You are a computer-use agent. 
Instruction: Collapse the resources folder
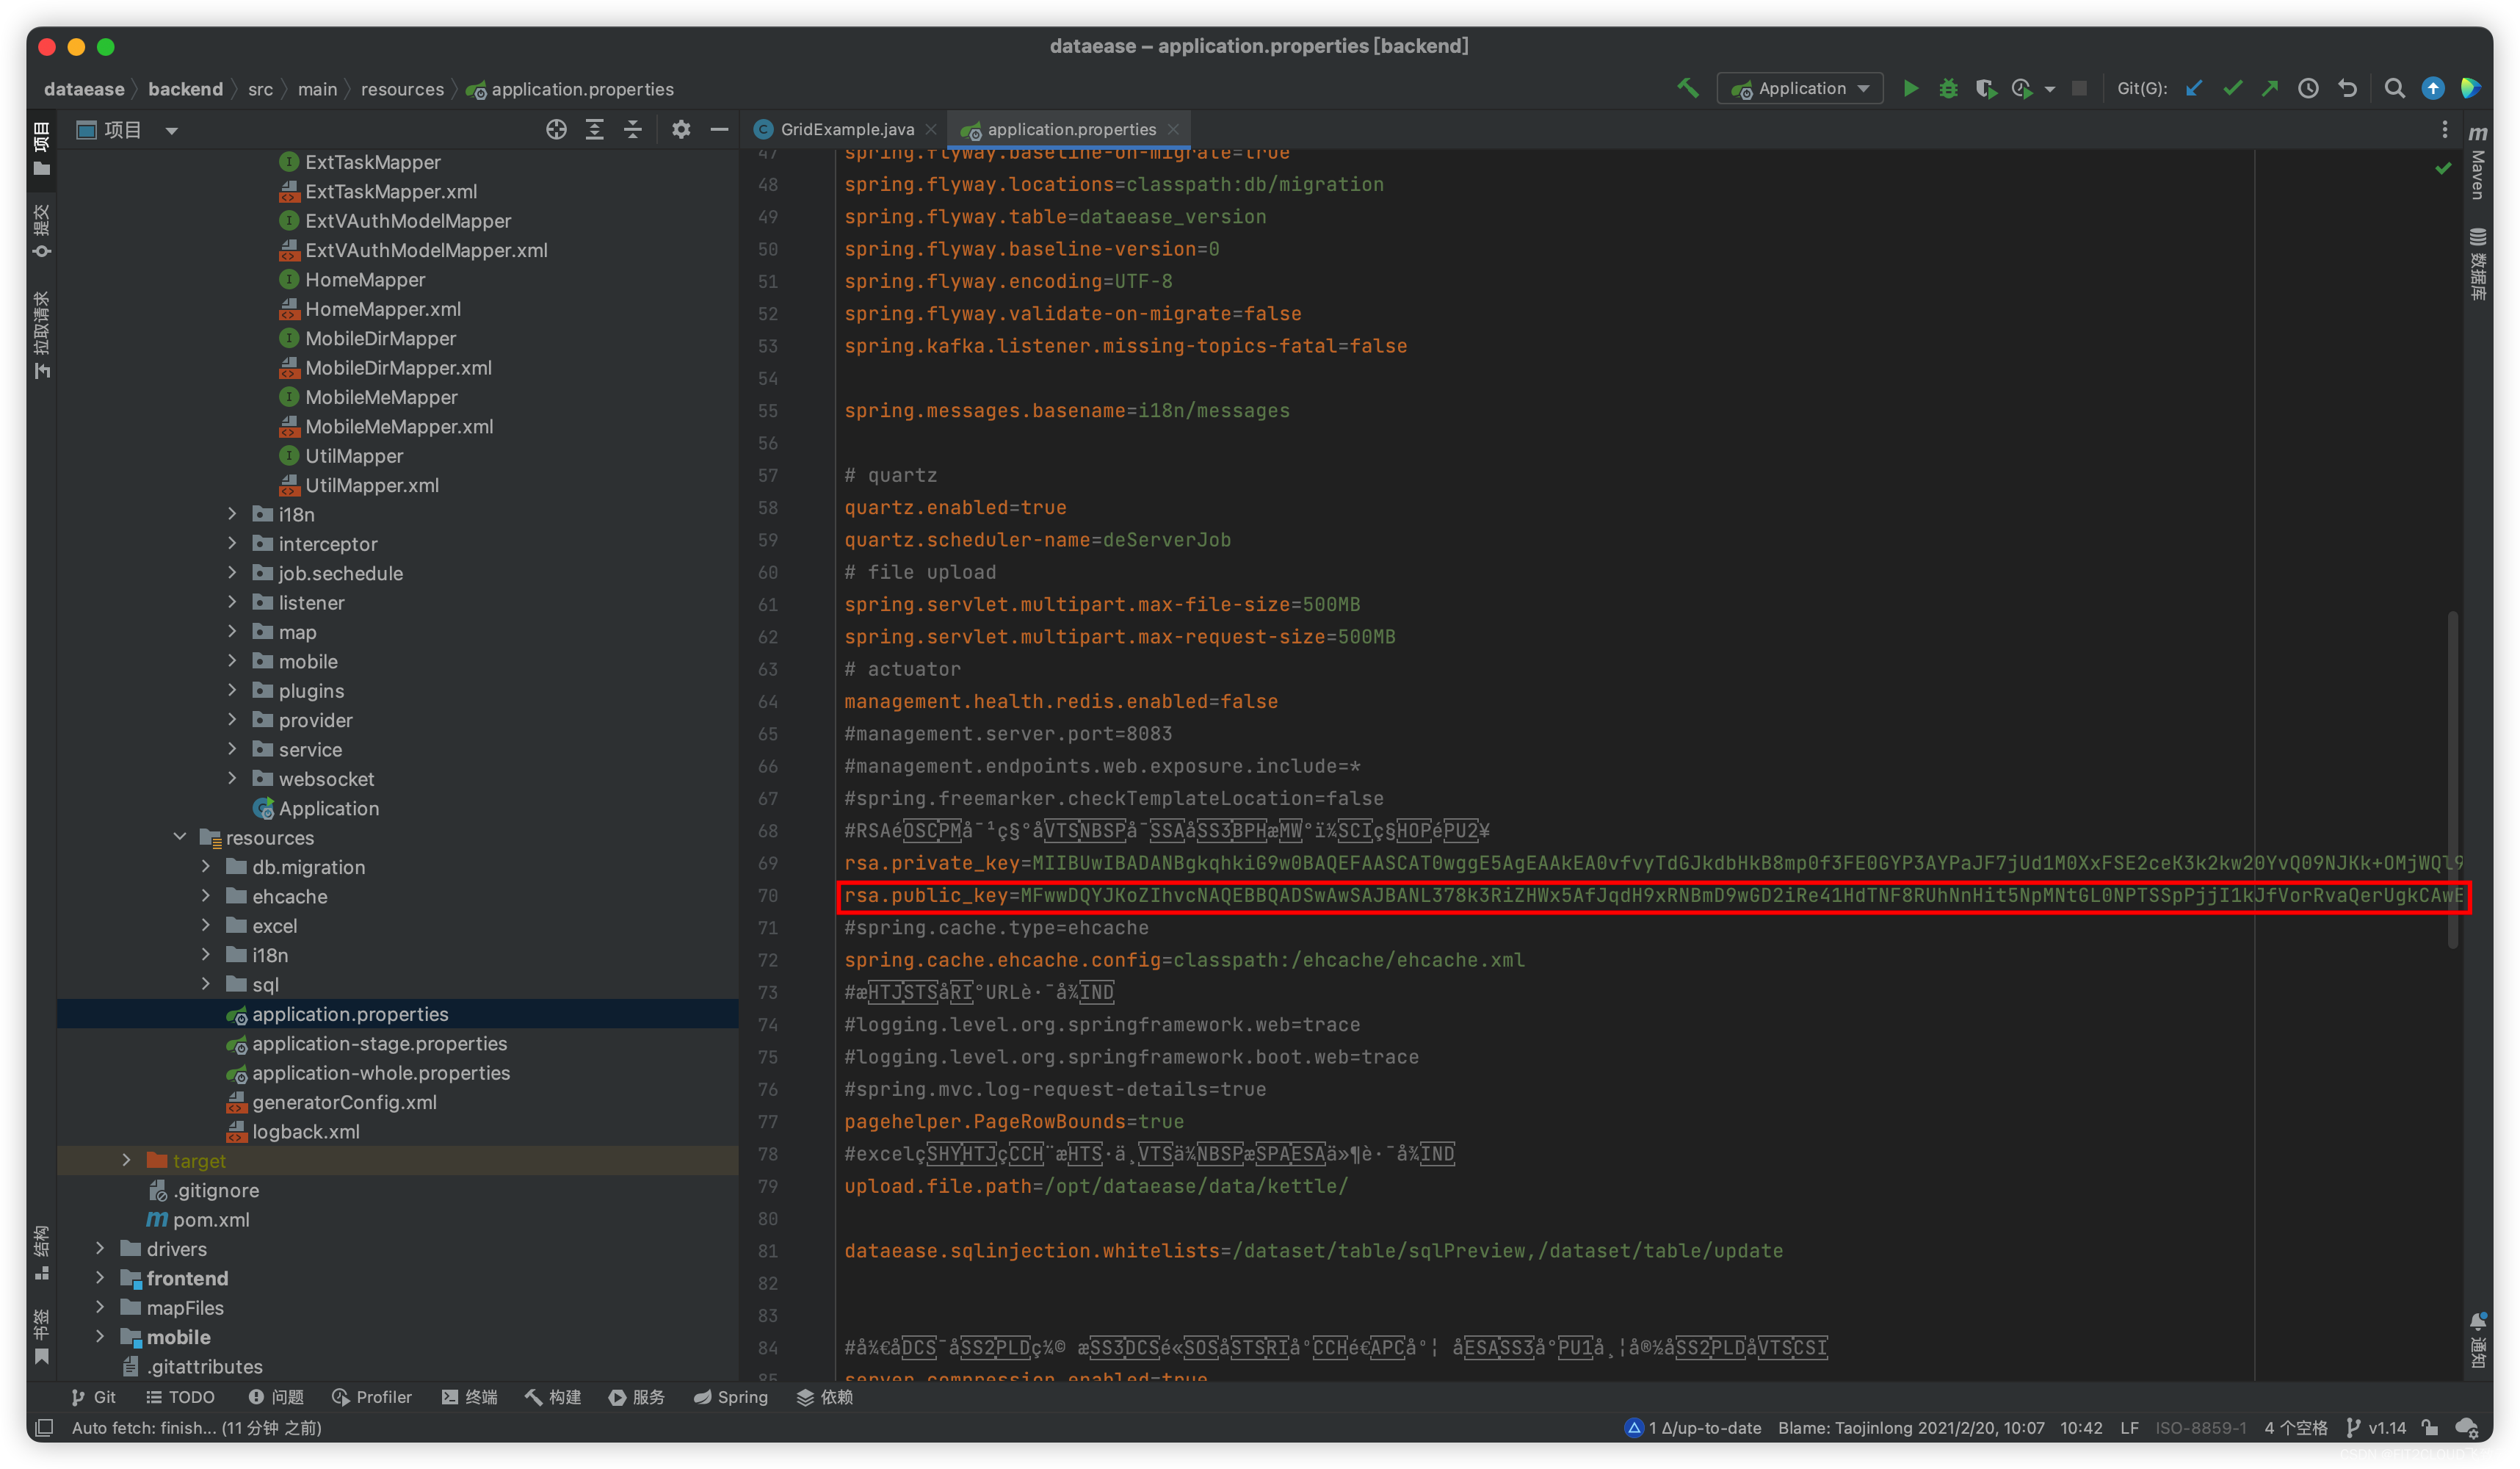[180, 837]
